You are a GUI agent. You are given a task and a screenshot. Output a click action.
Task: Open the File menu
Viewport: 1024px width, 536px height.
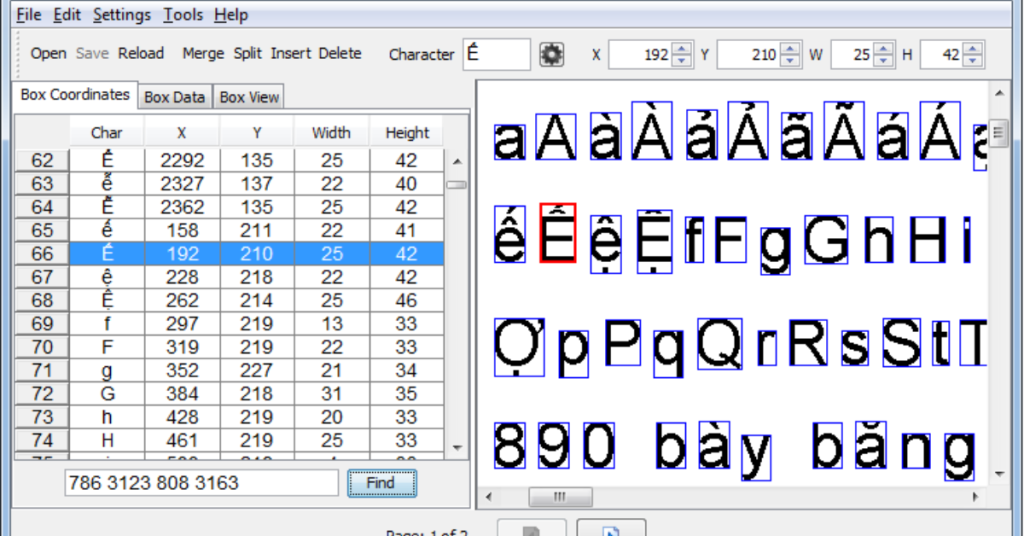tap(29, 15)
